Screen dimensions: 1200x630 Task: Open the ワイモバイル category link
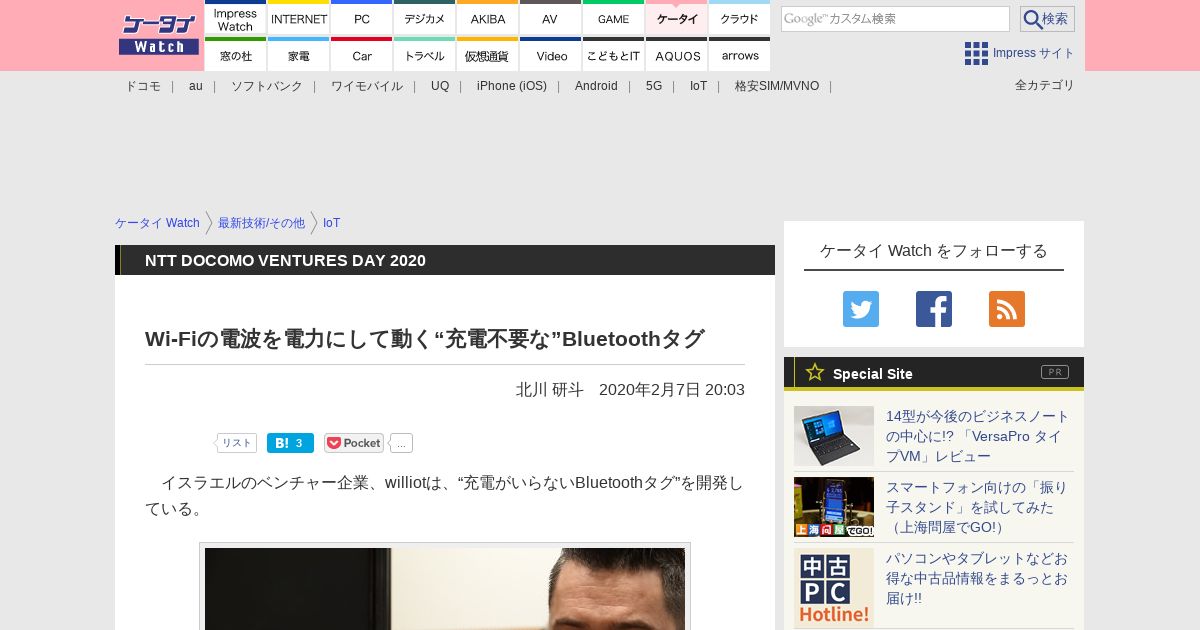367,86
